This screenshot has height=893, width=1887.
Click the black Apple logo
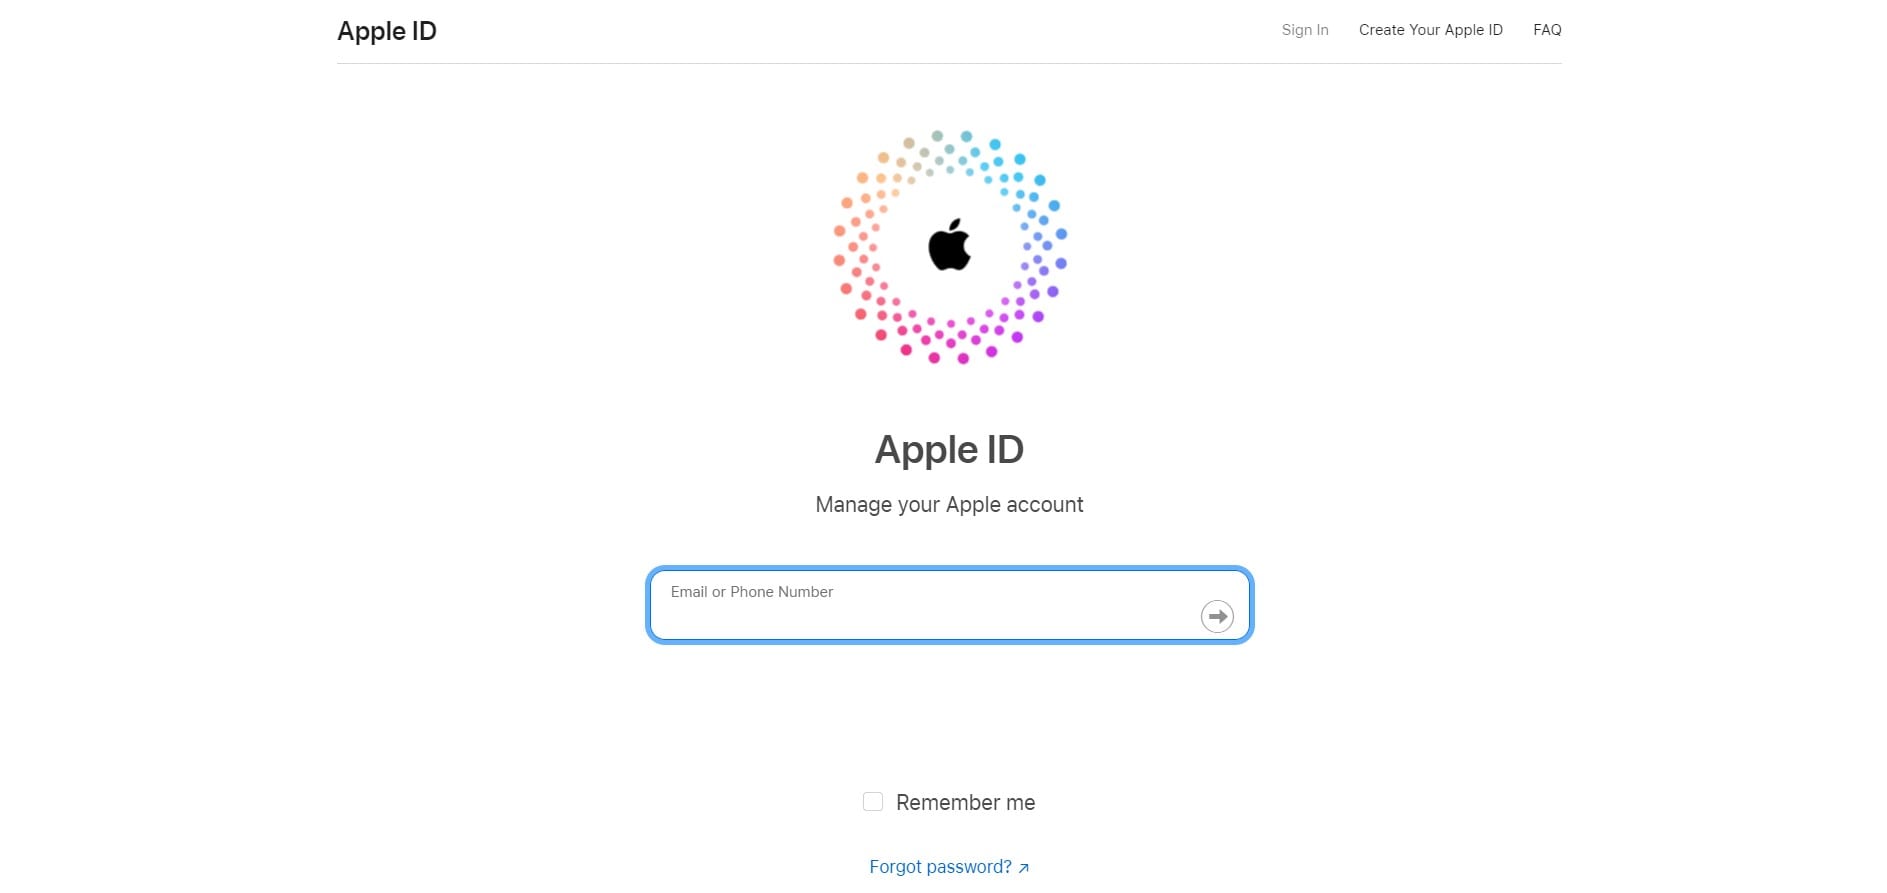[949, 245]
